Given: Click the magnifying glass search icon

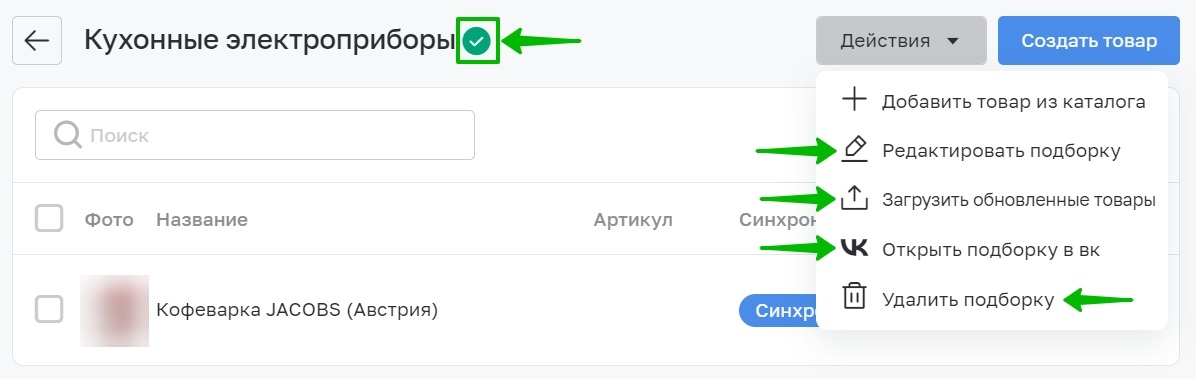Looking at the screenshot, I should (68, 136).
